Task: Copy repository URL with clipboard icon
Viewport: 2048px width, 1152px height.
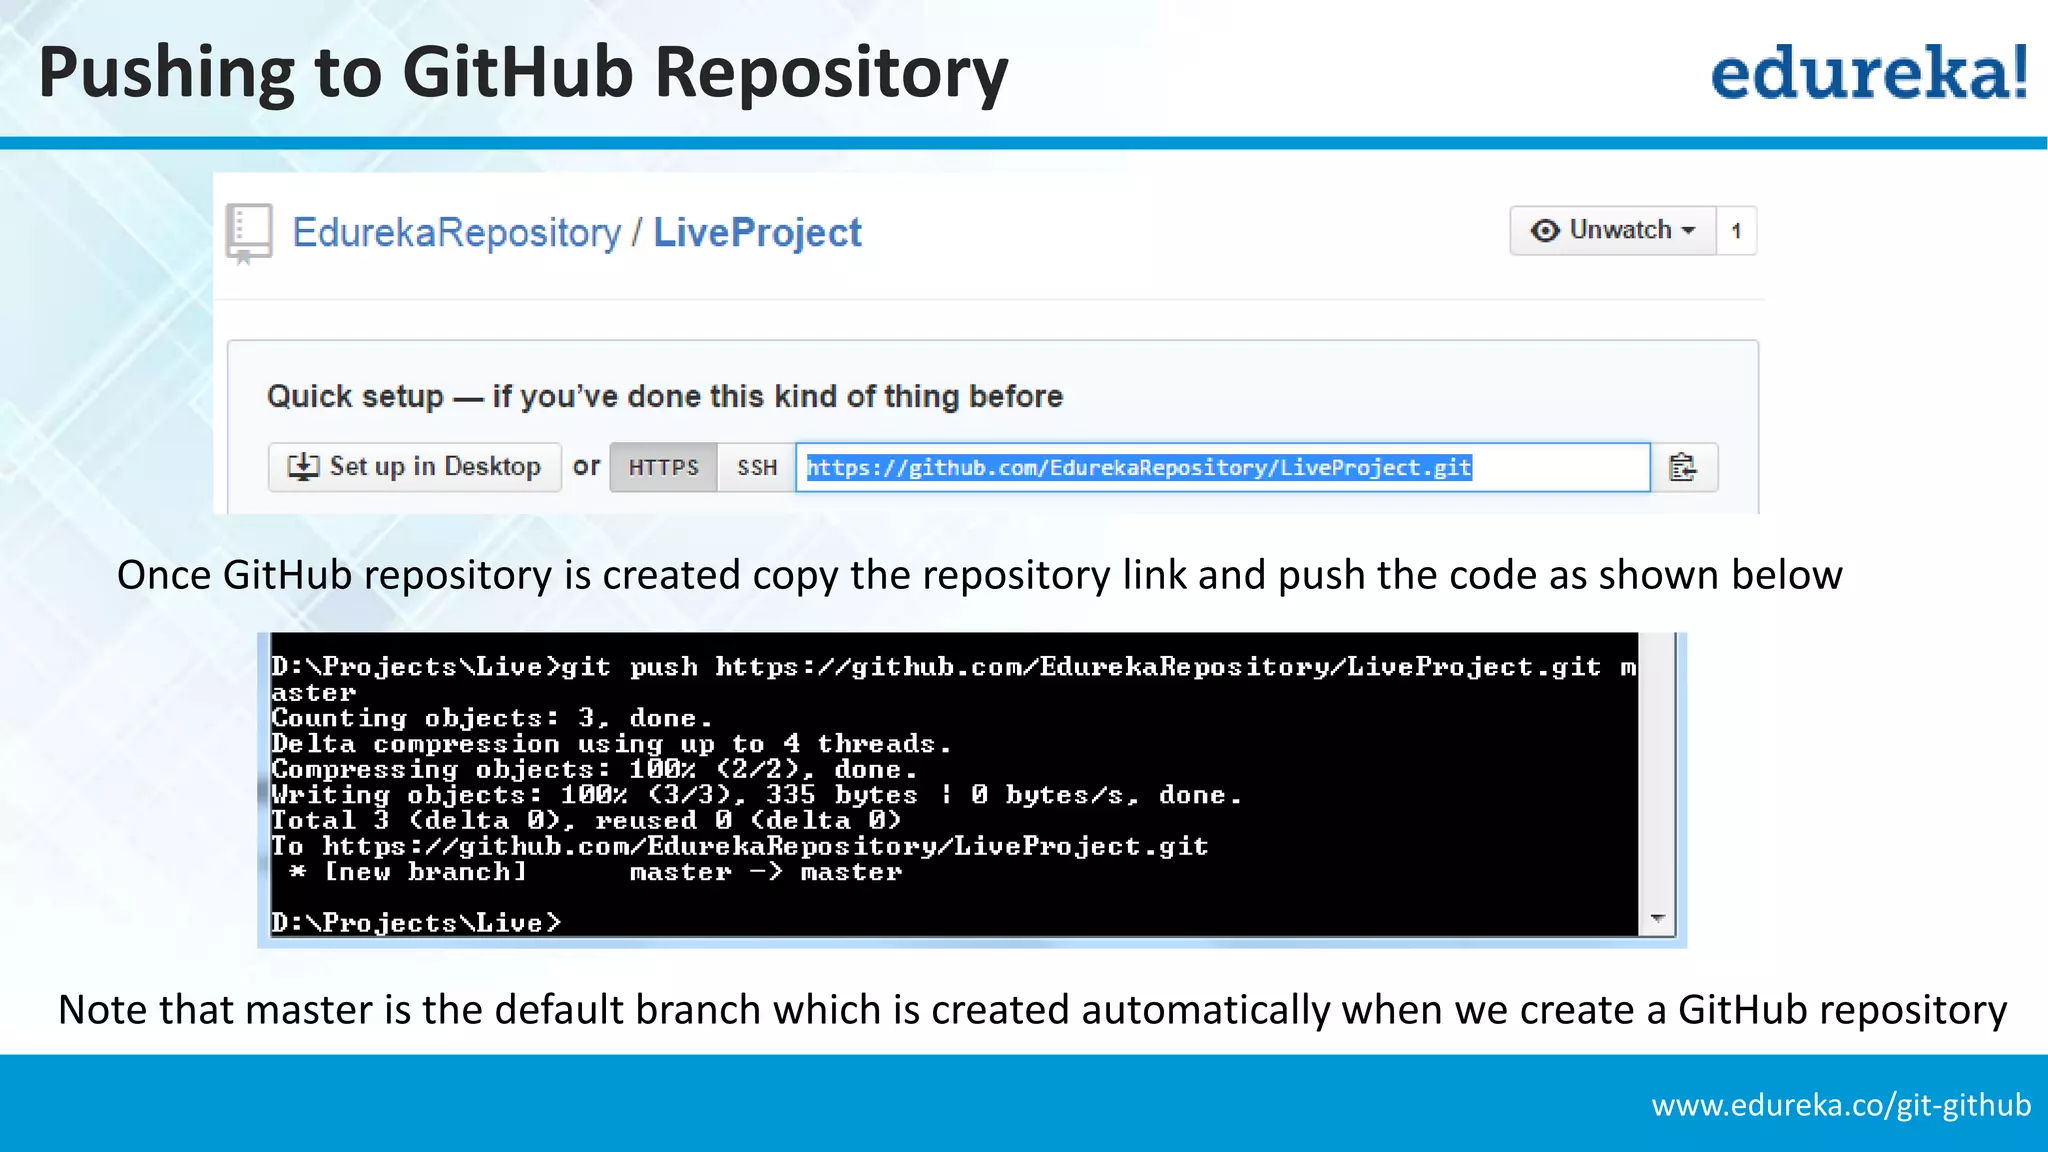Action: (1684, 467)
